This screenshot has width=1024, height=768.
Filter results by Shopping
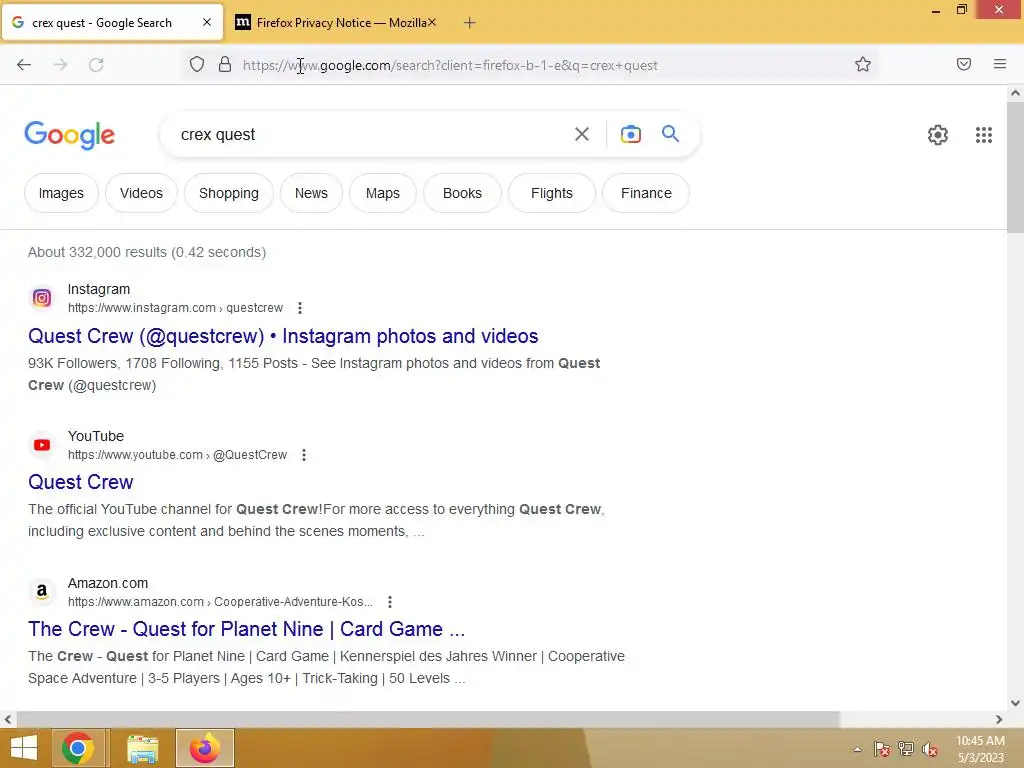click(229, 193)
